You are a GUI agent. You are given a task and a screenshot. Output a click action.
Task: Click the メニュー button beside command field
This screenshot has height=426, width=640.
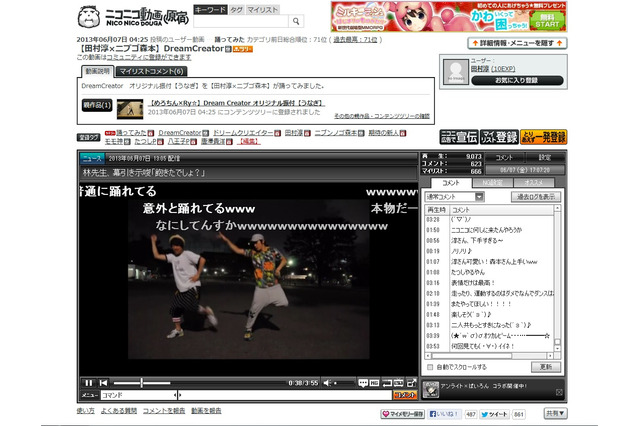[89, 395]
